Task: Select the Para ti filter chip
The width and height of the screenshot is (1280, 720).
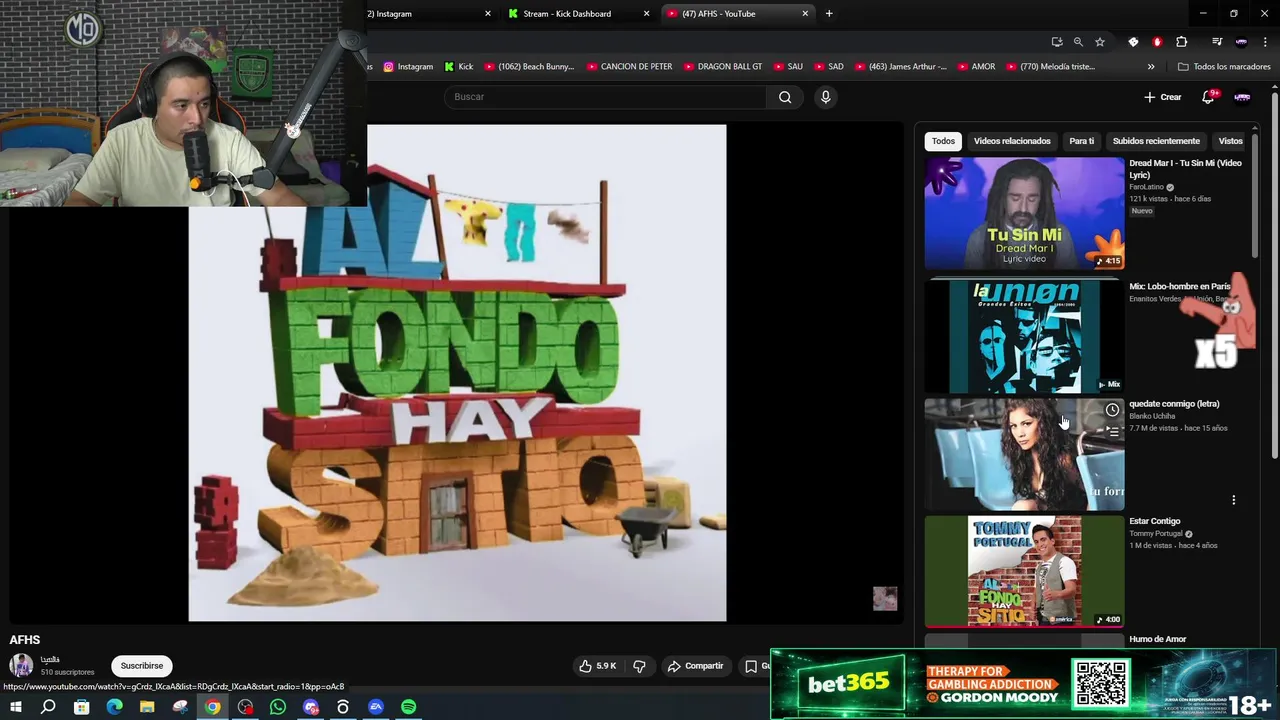Action: (x=1081, y=141)
